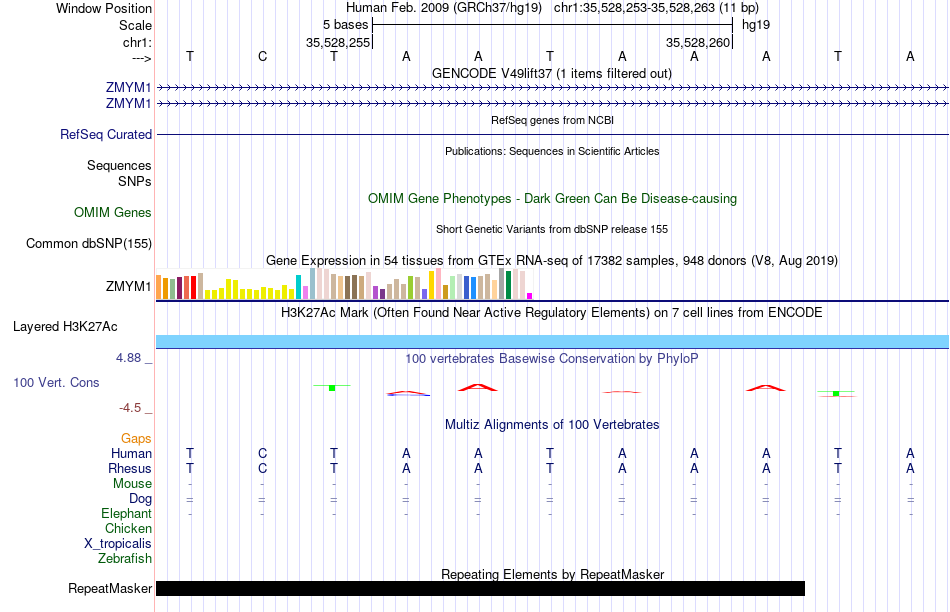
Task: Select the Dog species label
Action: (140, 498)
